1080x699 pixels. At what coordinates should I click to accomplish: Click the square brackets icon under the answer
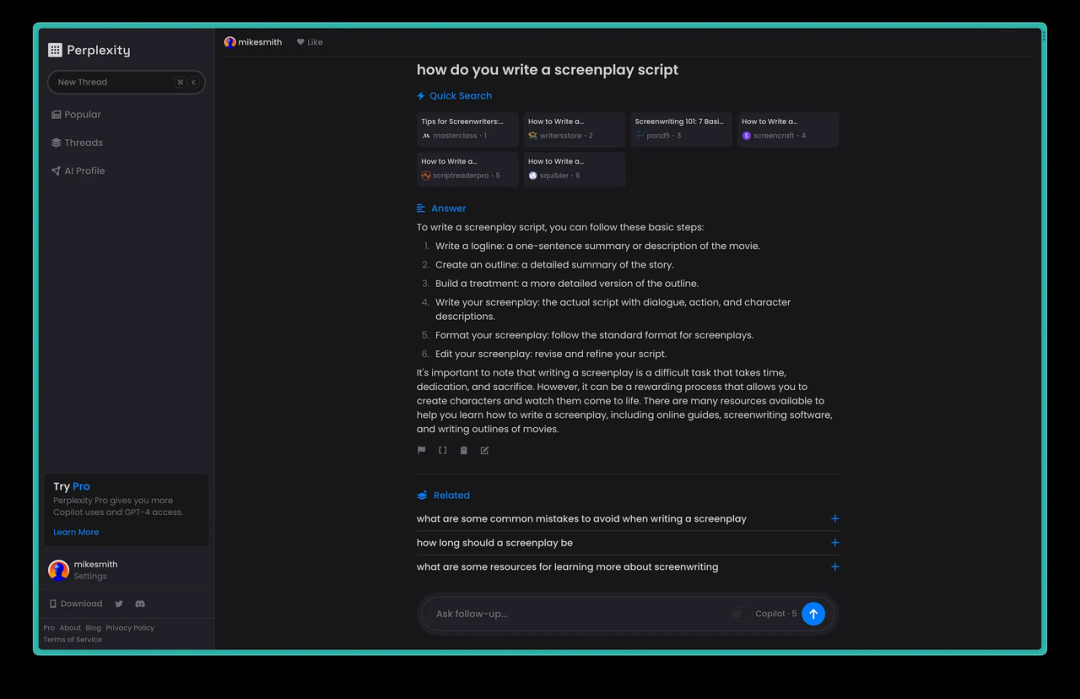[x=442, y=450]
